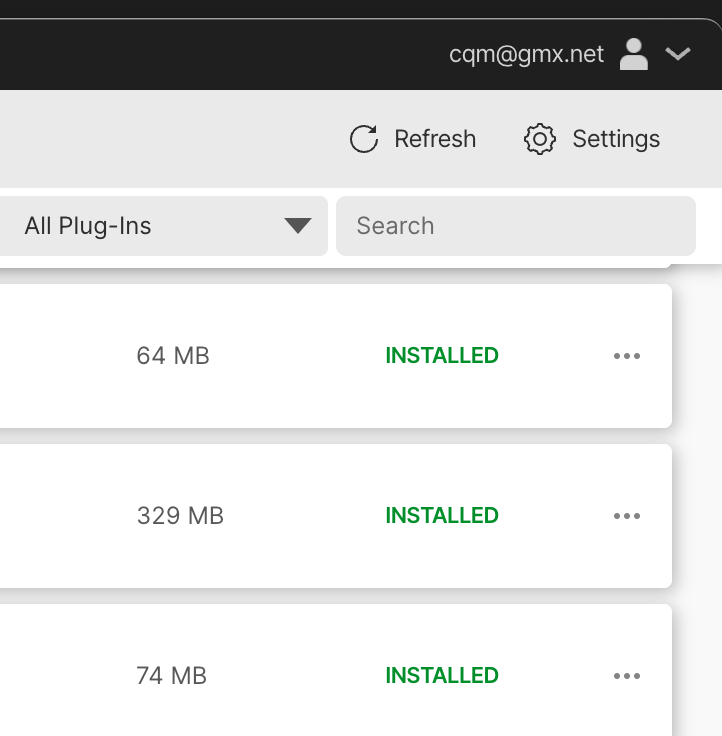Viewport: 722px width, 736px height.
Task: Open Settings via the gear icon
Action: 540,139
